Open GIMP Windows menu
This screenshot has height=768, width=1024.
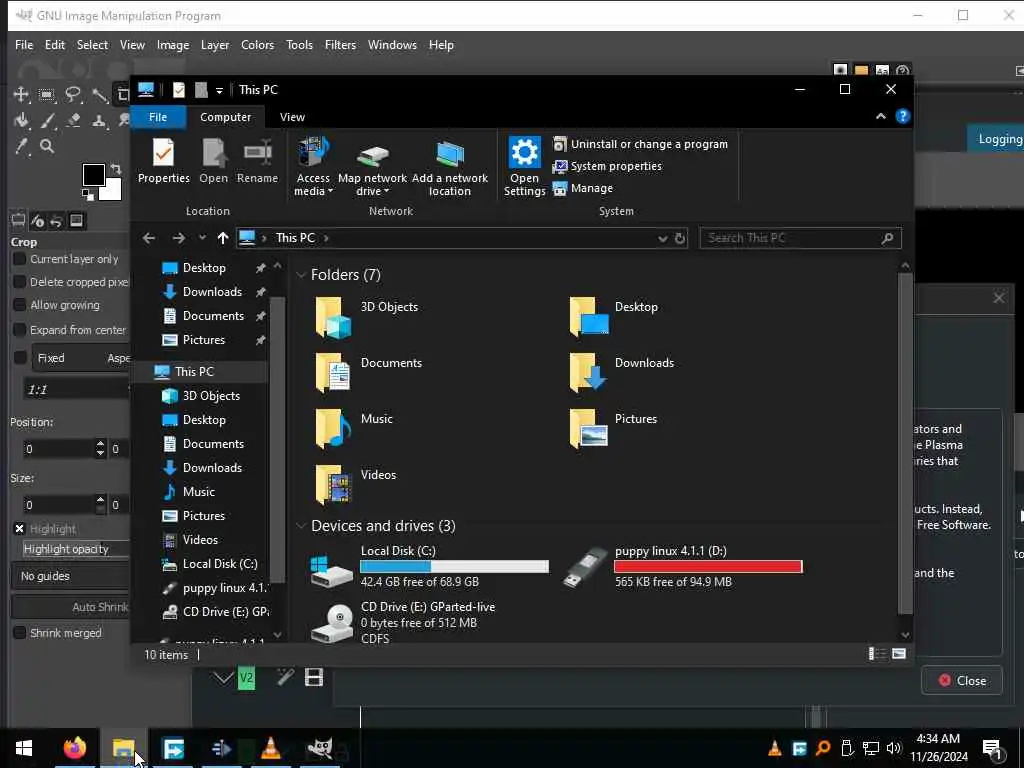[x=392, y=45]
